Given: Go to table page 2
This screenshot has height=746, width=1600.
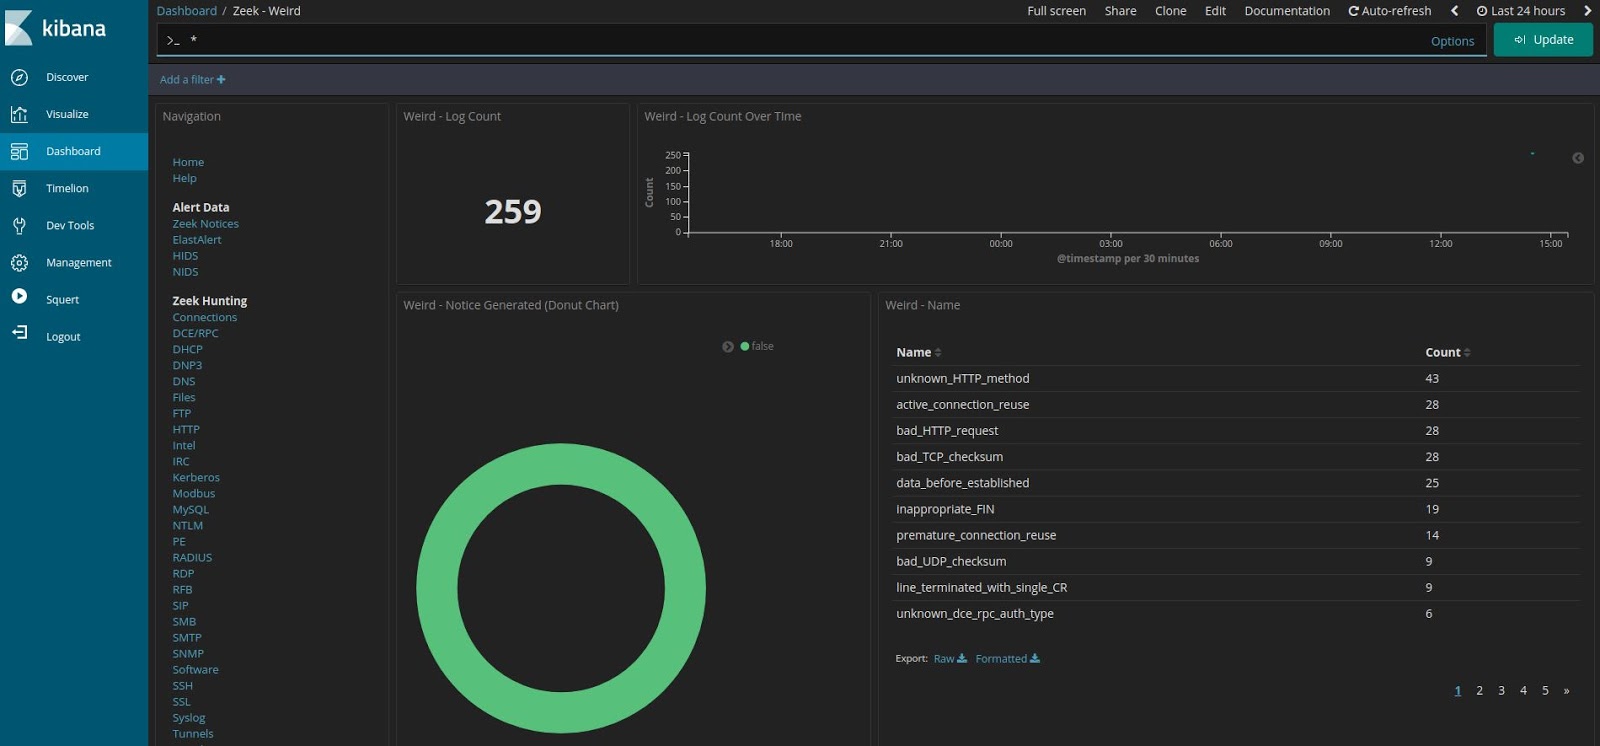Looking at the screenshot, I should click(x=1479, y=690).
